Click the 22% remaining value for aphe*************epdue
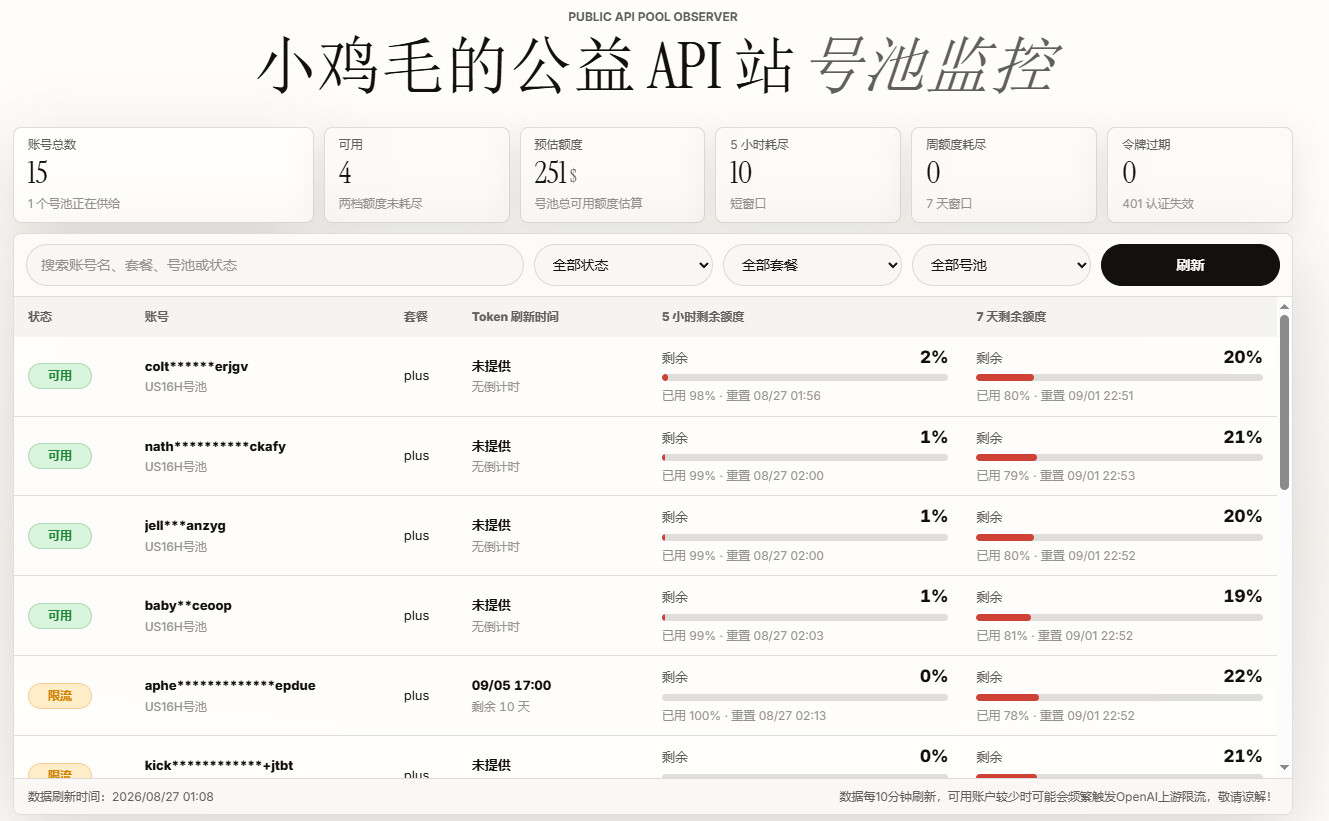 click(x=1243, y=676)
